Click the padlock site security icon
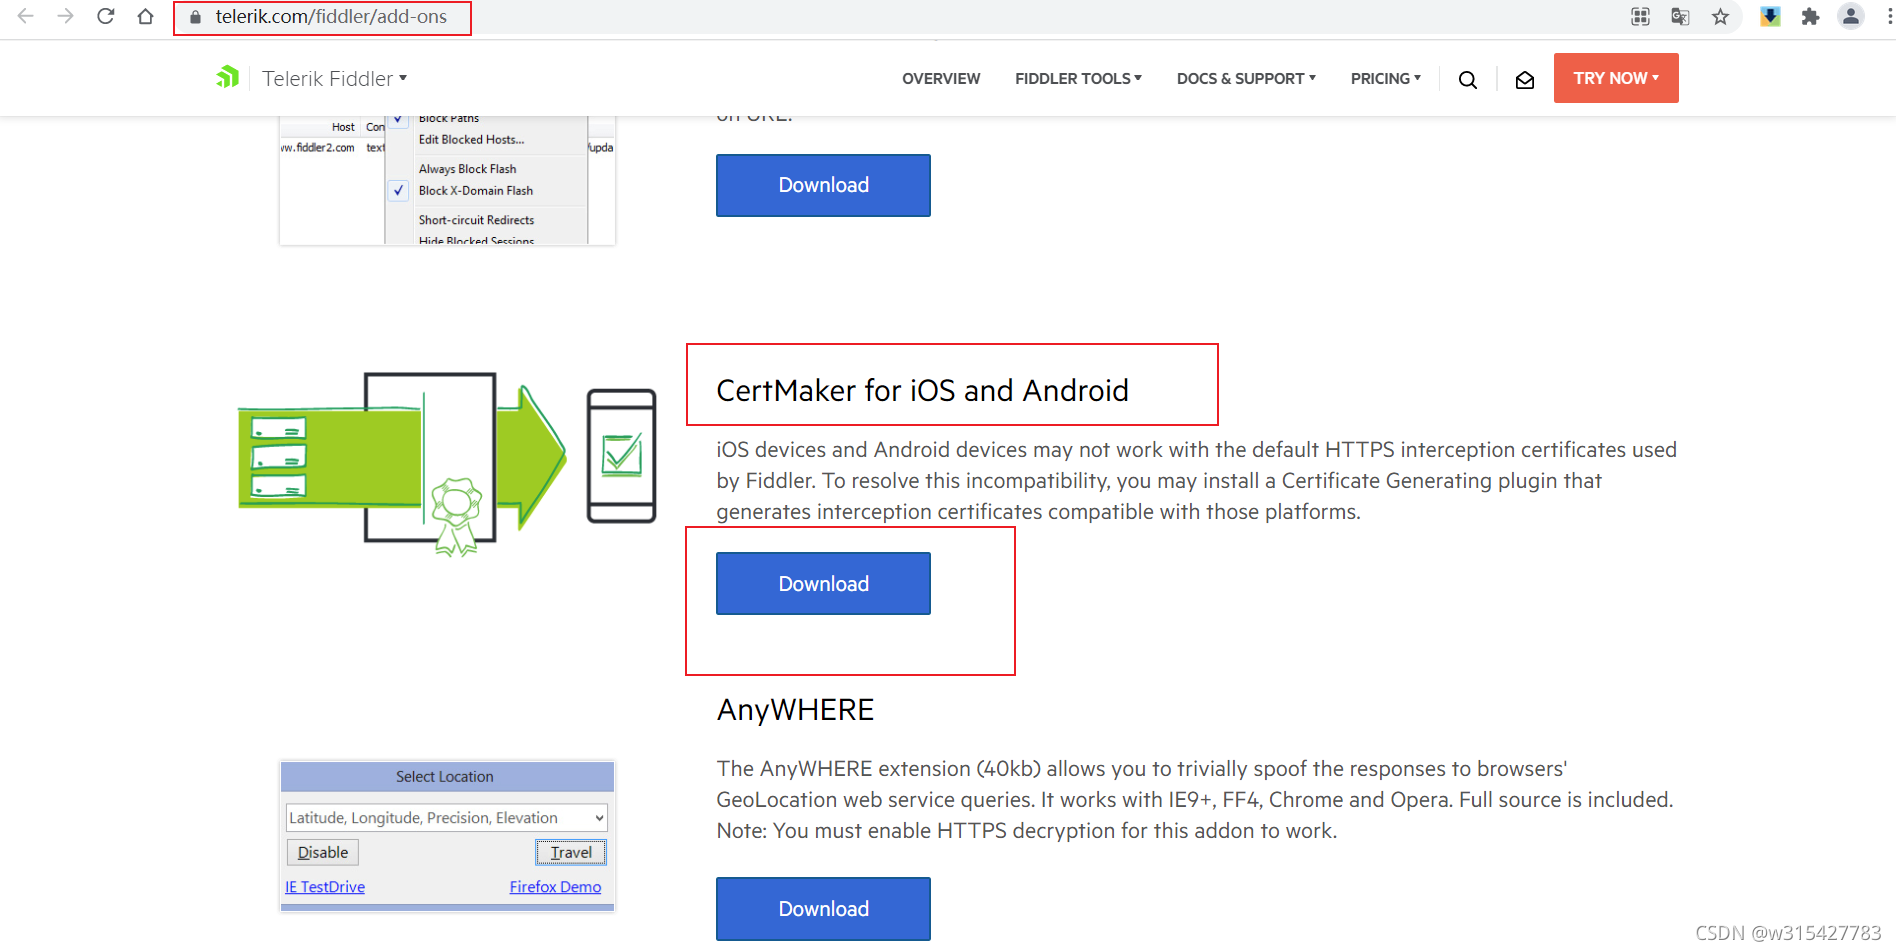The image size is (1896, 951). (196, 17)
